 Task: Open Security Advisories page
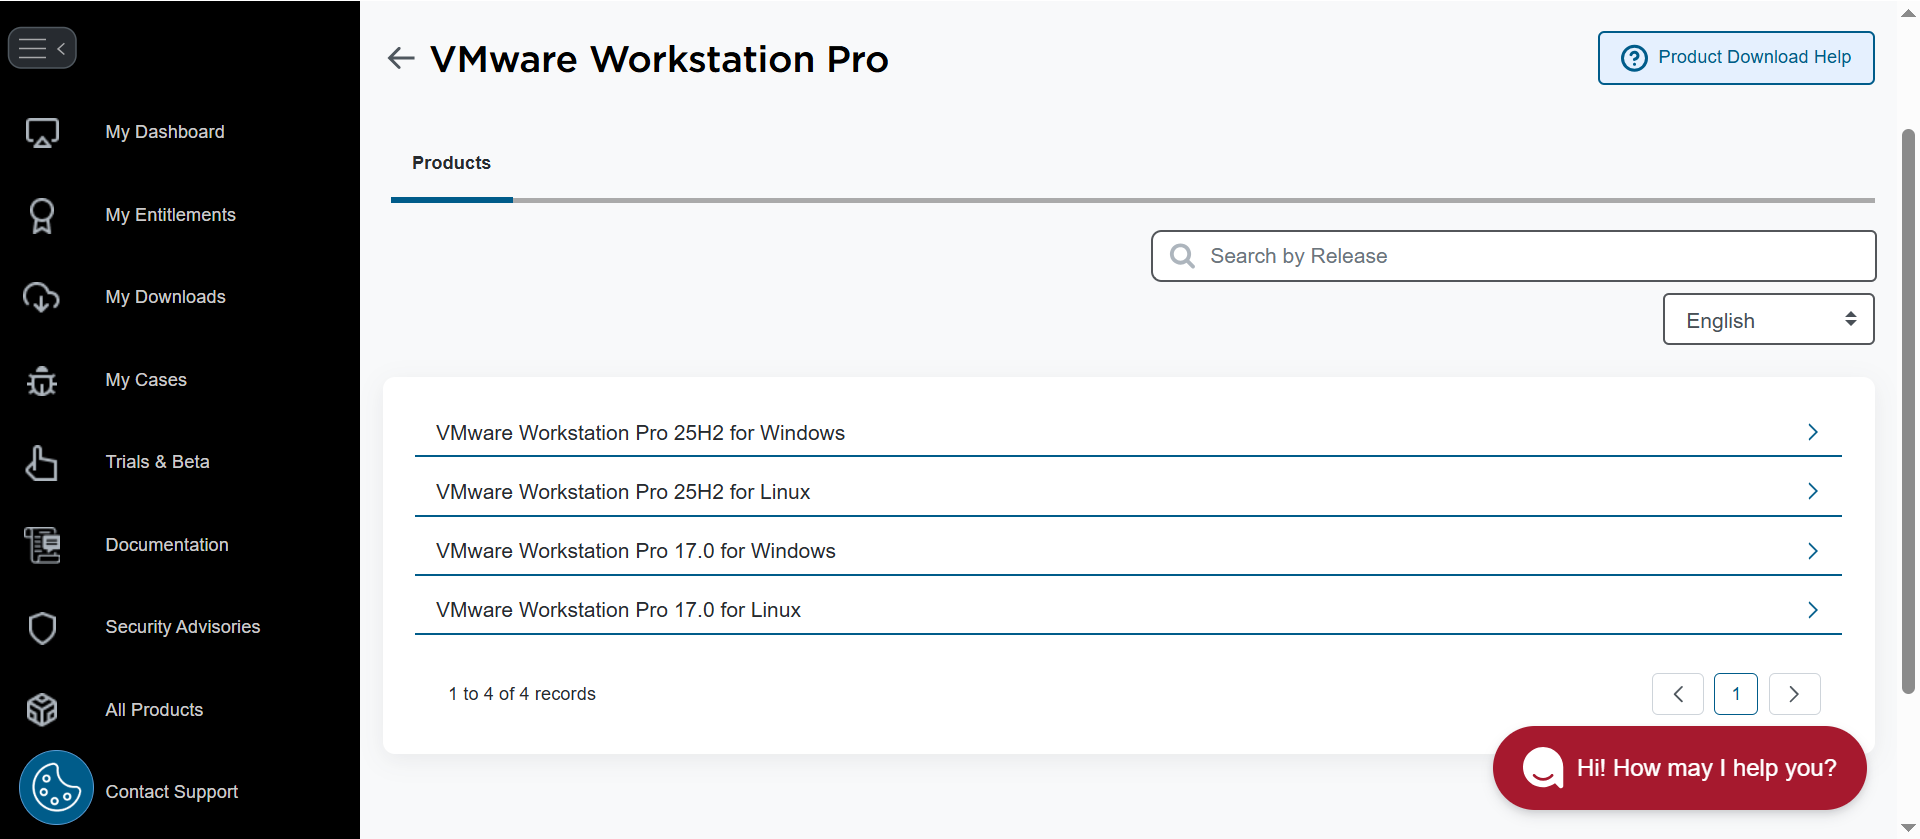coord(183,627)
